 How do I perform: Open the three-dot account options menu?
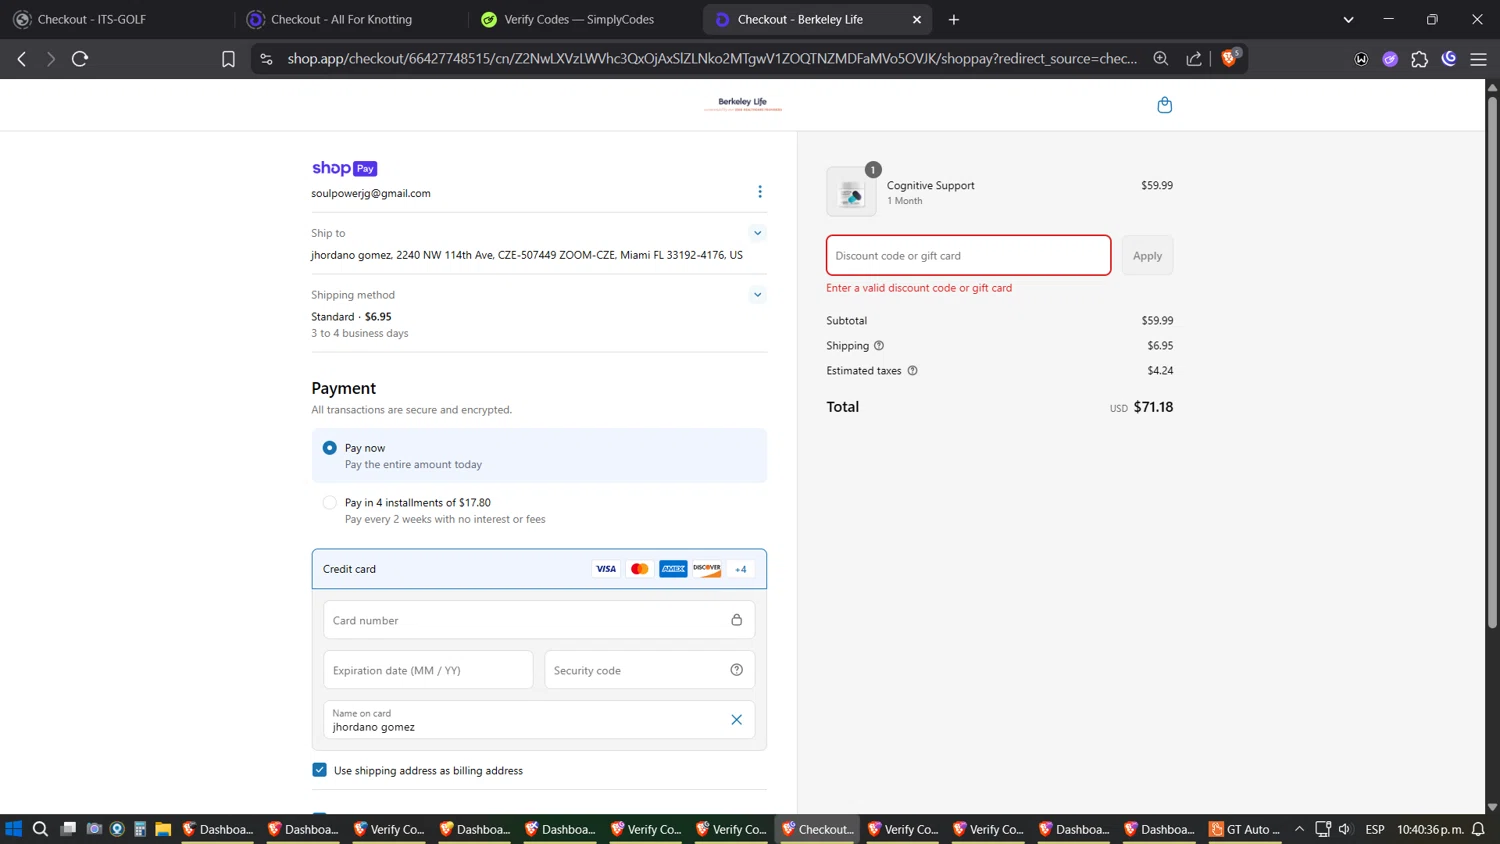click(759, 192)
